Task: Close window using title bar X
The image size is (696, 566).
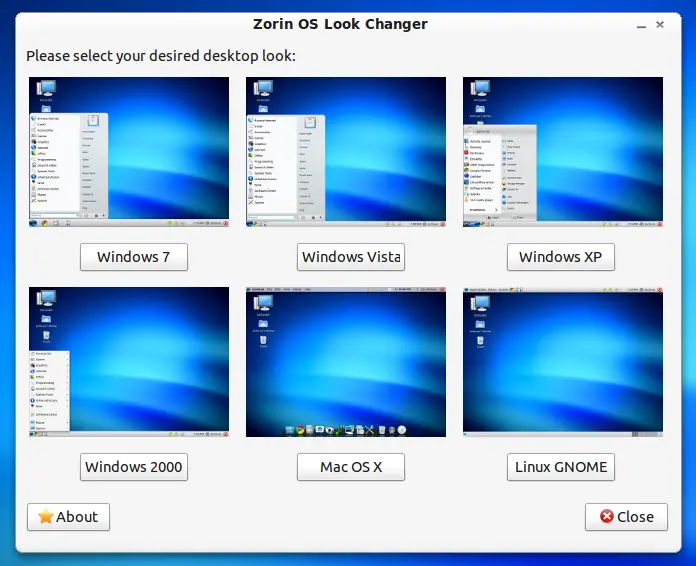Action: point(660,24)
